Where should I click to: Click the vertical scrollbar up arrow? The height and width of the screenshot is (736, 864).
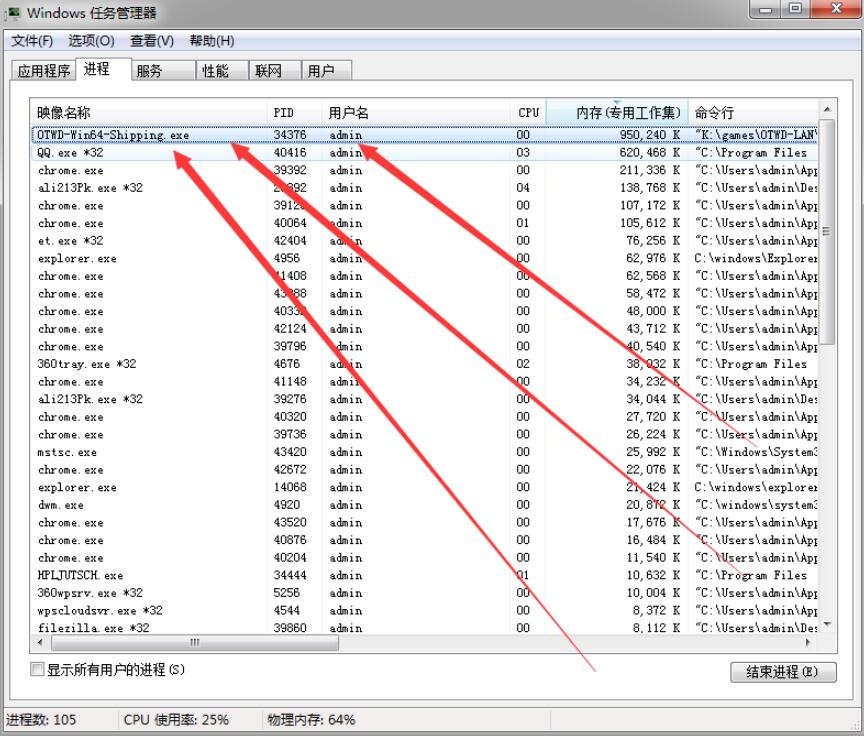point(826,109)
